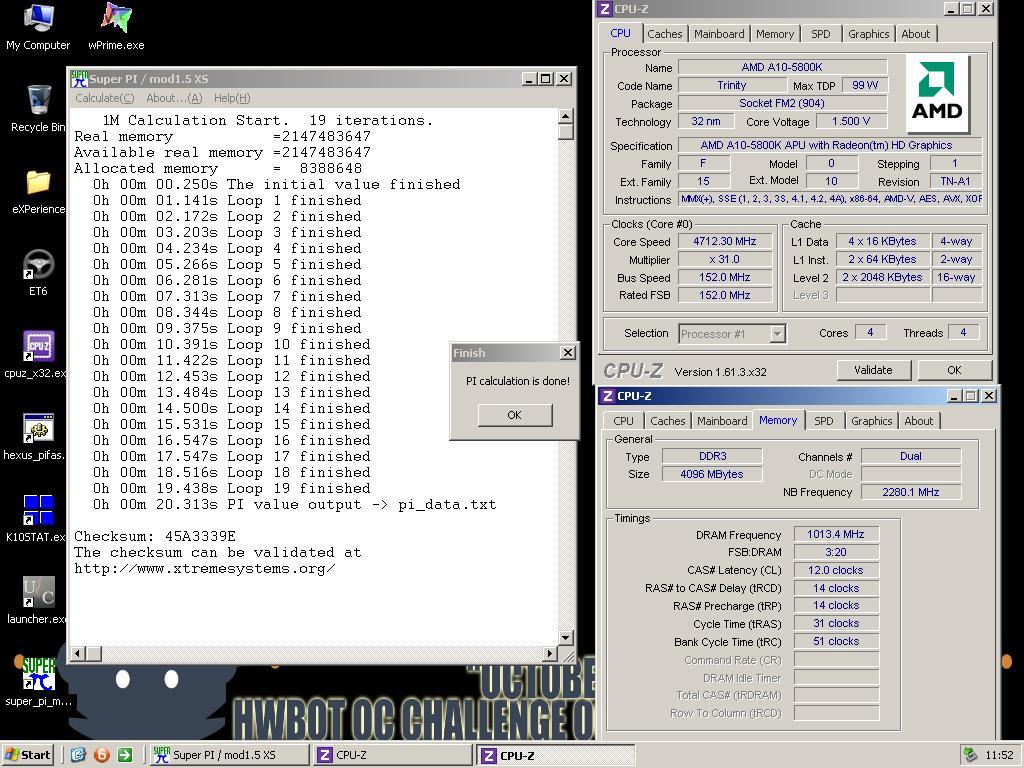Click Super PI vertical scrollbar down arrow
The height and width of the screenshot is (768, 1024).
click(566, 637)
